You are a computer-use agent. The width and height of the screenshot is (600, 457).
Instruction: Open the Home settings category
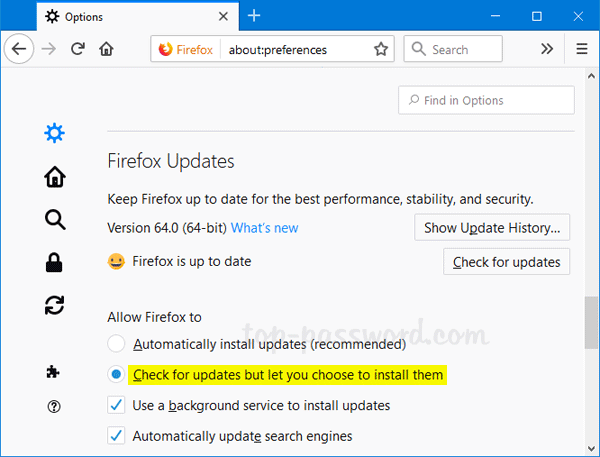(x=55, y=177)
